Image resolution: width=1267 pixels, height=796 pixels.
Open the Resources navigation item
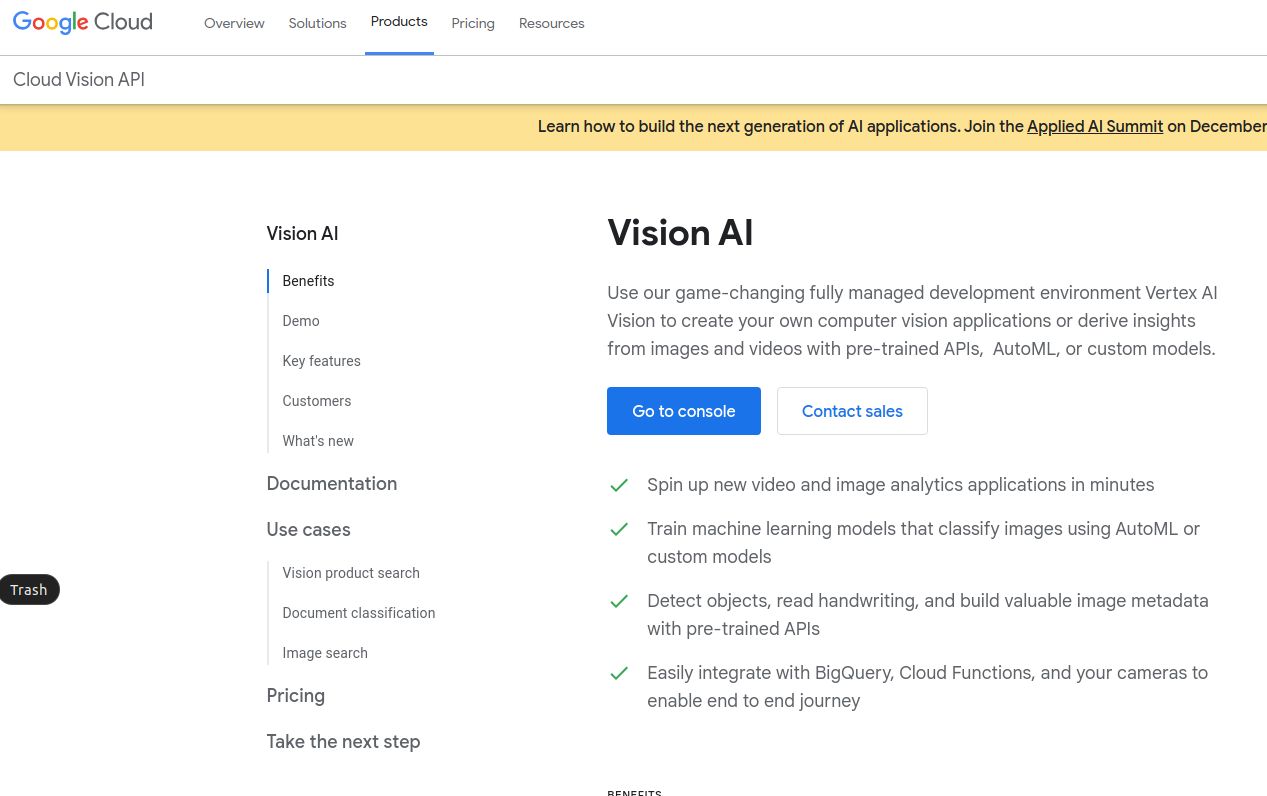[x=551, y=23]
